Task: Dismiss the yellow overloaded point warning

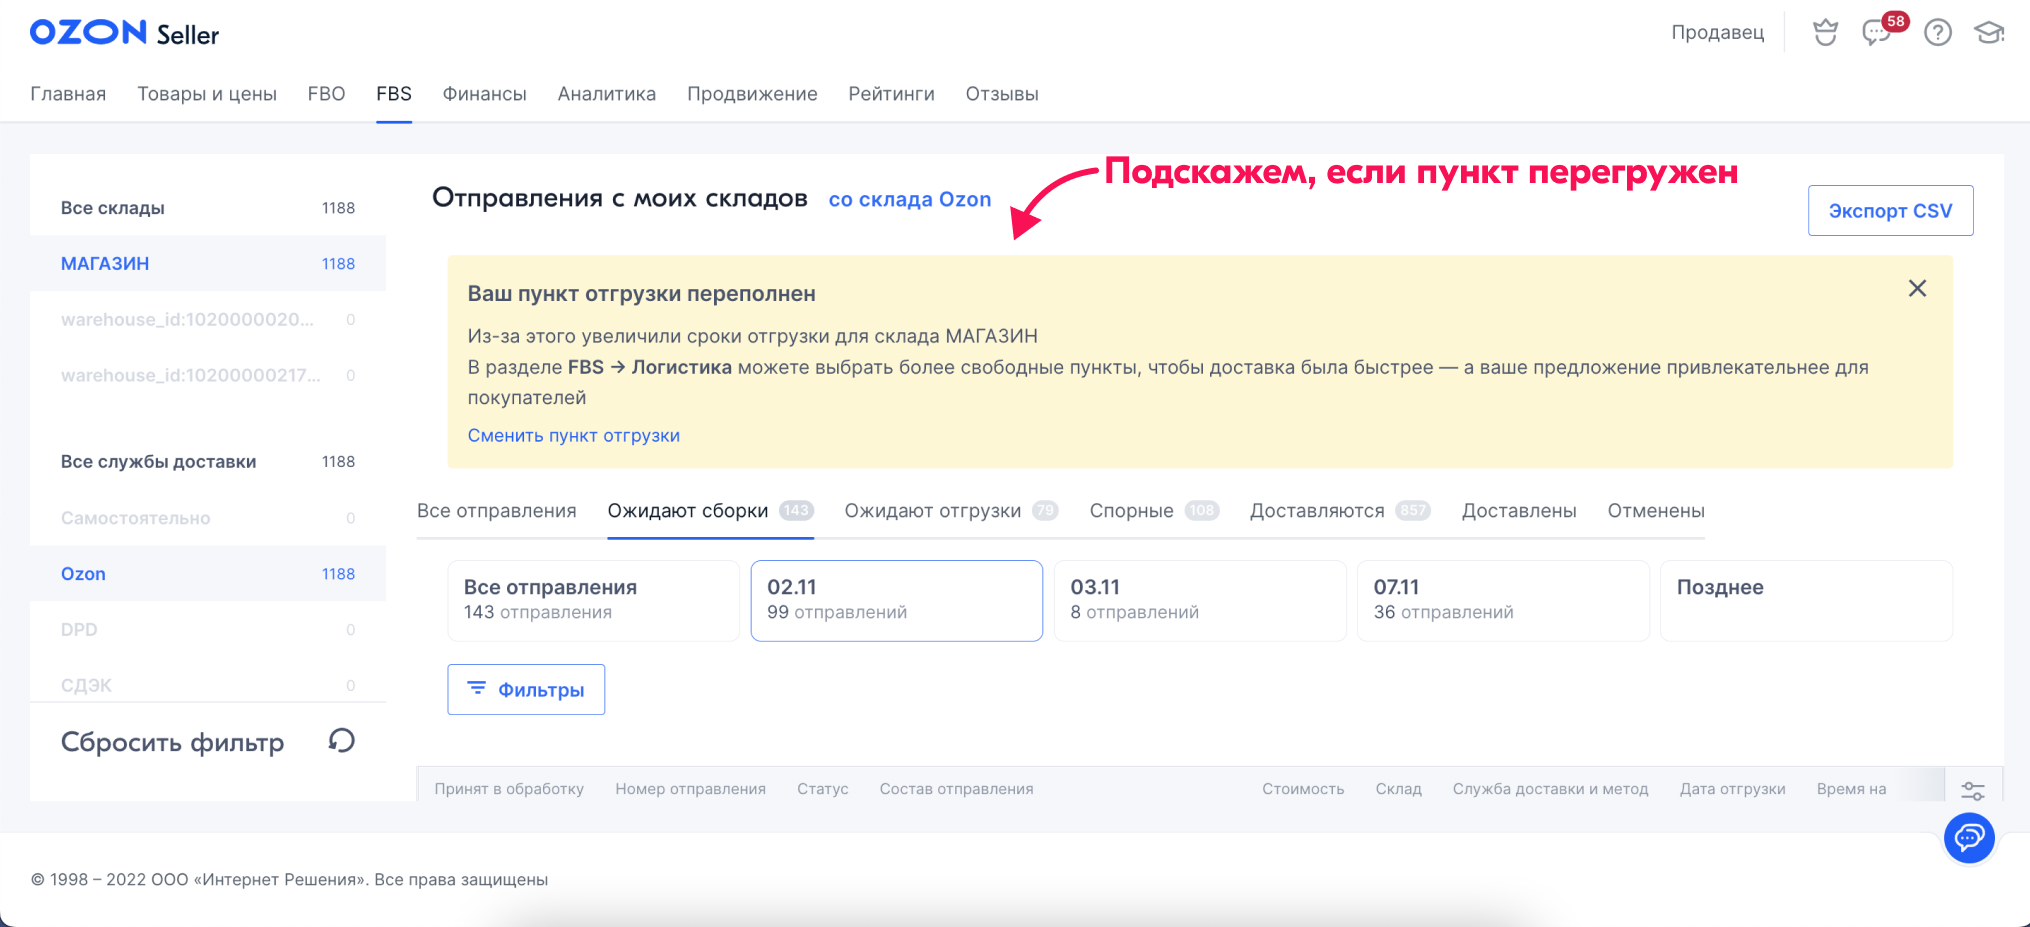Action: click(1916, 289)
